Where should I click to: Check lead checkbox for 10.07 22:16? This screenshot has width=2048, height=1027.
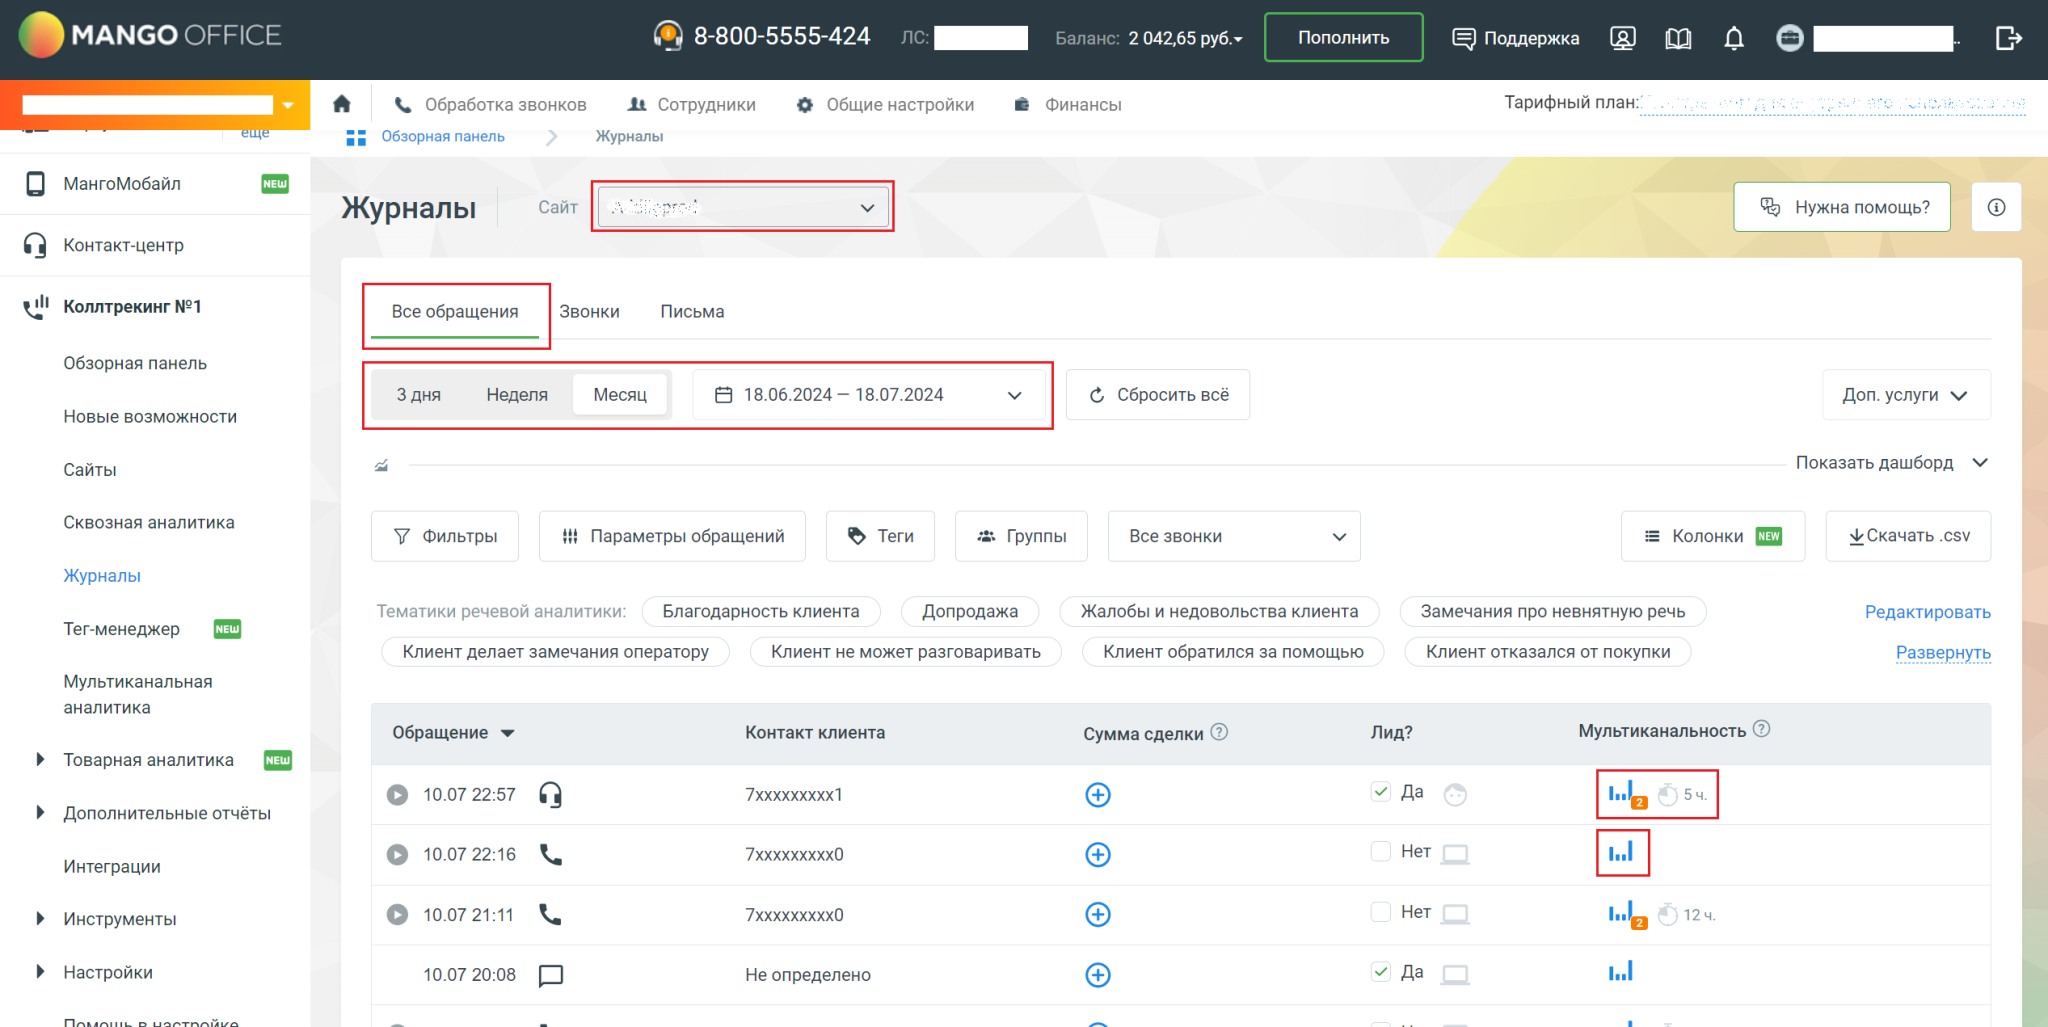[1380, 852]
